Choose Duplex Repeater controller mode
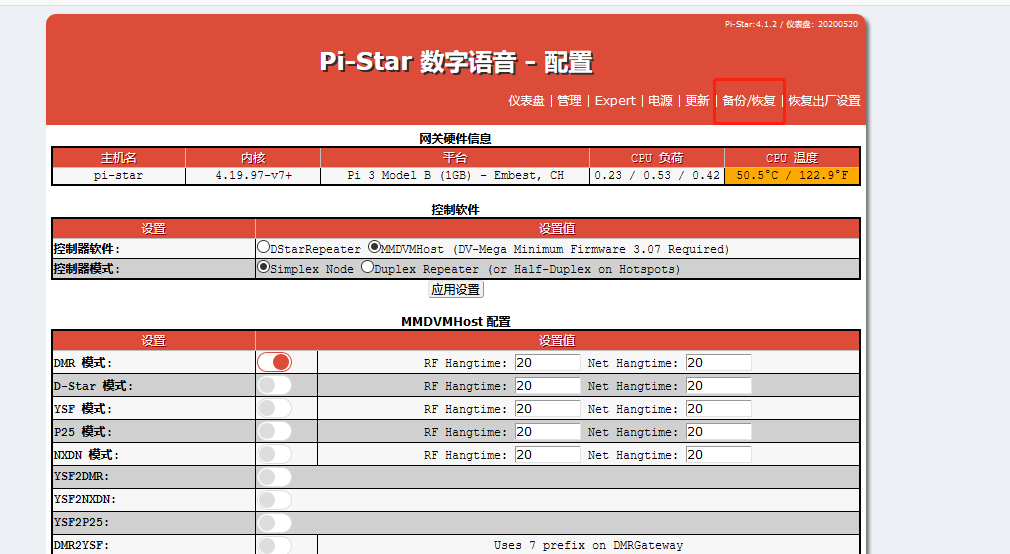1010x554 pixels. pos(367,267)
